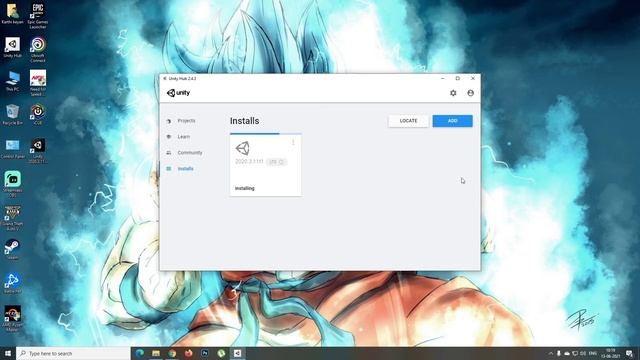The image size is (640, 360).
Task: Open Unity Hub preferences gear icon
Action: tap(453, 93)
